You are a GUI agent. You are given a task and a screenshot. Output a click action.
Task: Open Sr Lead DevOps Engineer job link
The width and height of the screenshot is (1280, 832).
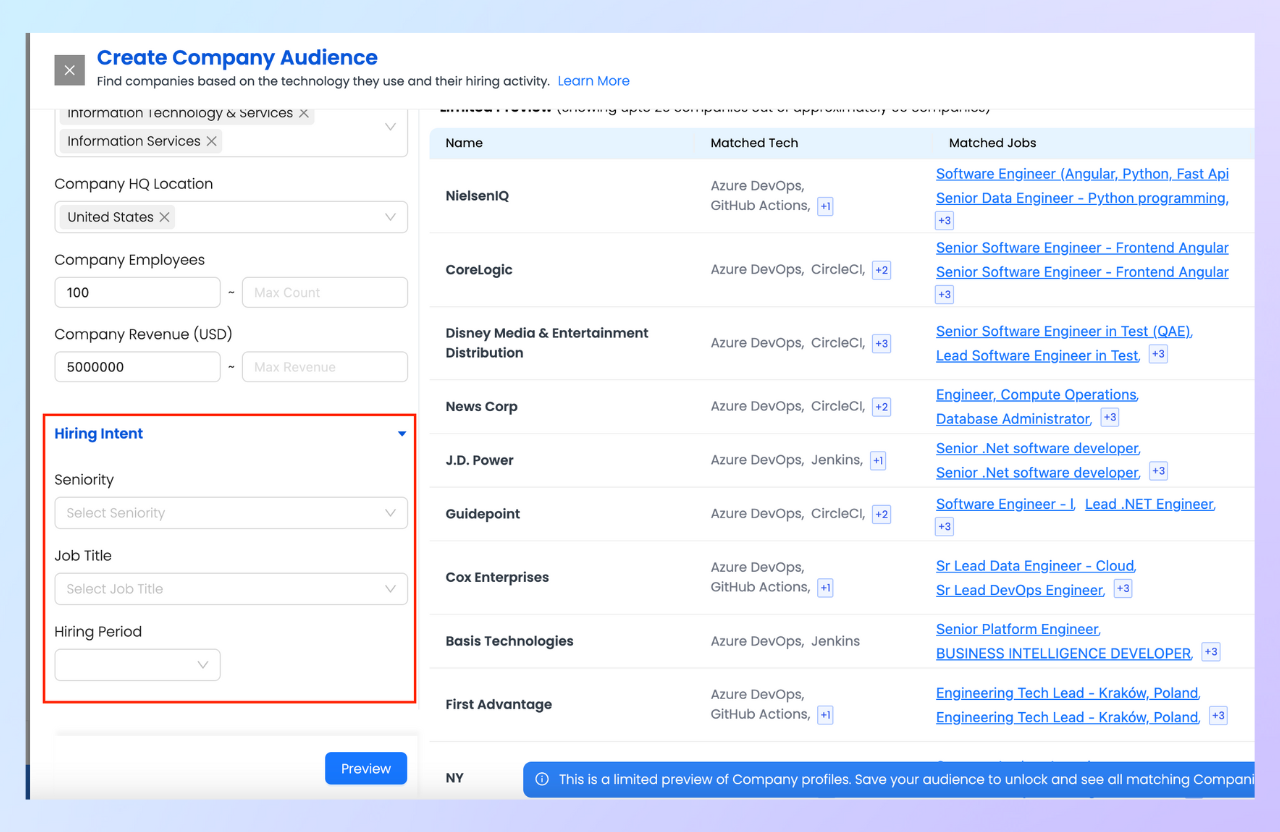[x=1019, y=590]
